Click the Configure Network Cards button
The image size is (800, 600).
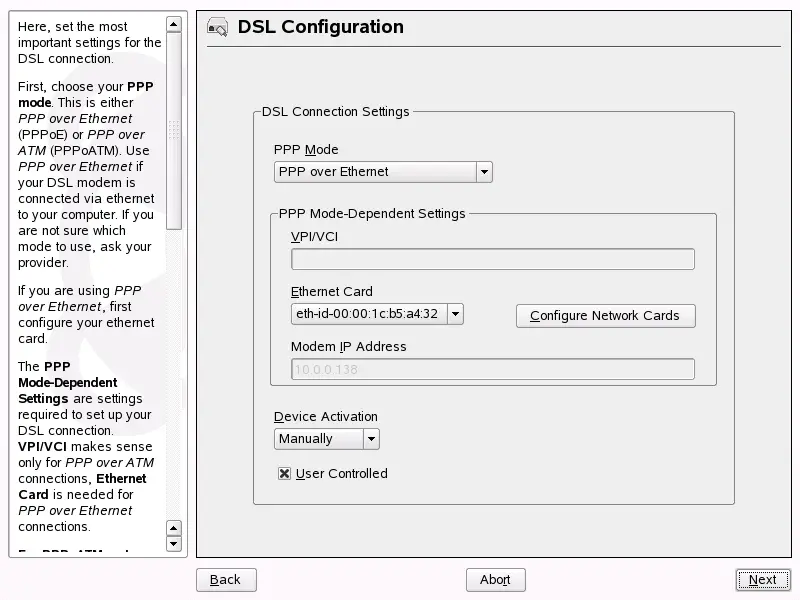click(605, 316)
